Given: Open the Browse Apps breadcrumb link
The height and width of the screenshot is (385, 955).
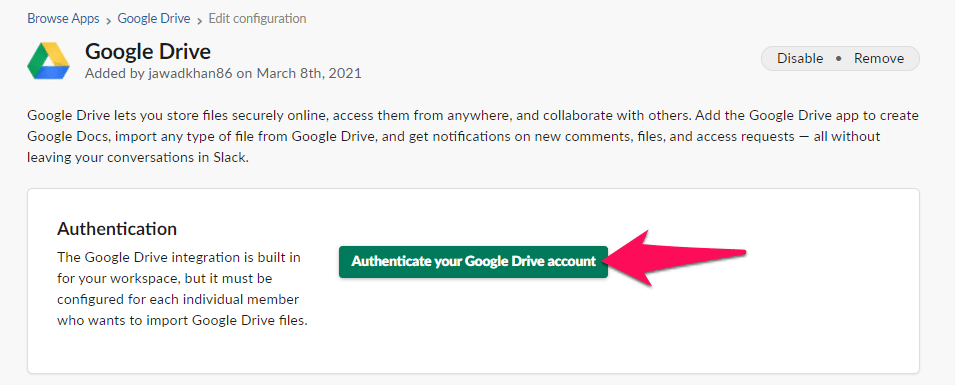Looking at the screenshot, I should point(63,19).
